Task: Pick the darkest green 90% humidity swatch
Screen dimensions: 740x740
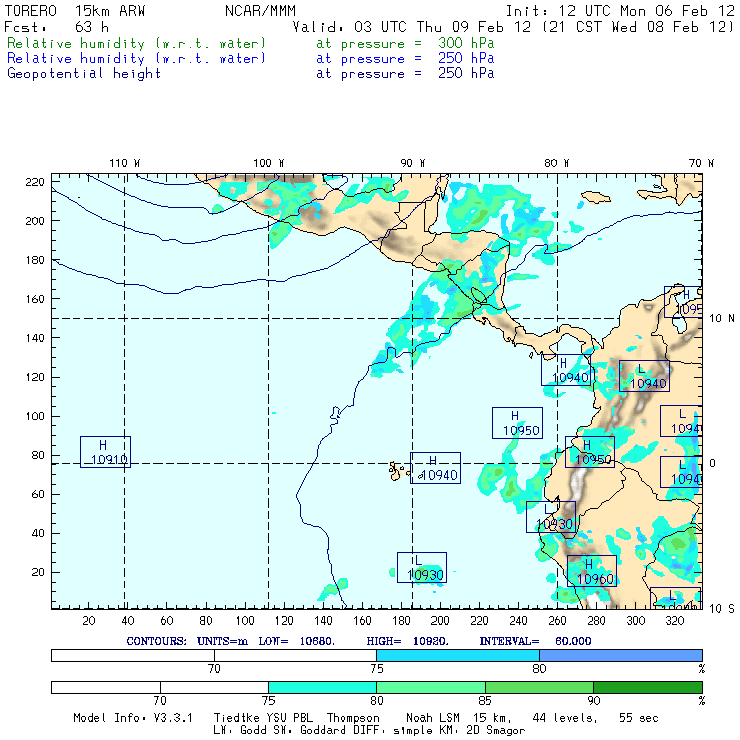Action: tap(648, 687)
